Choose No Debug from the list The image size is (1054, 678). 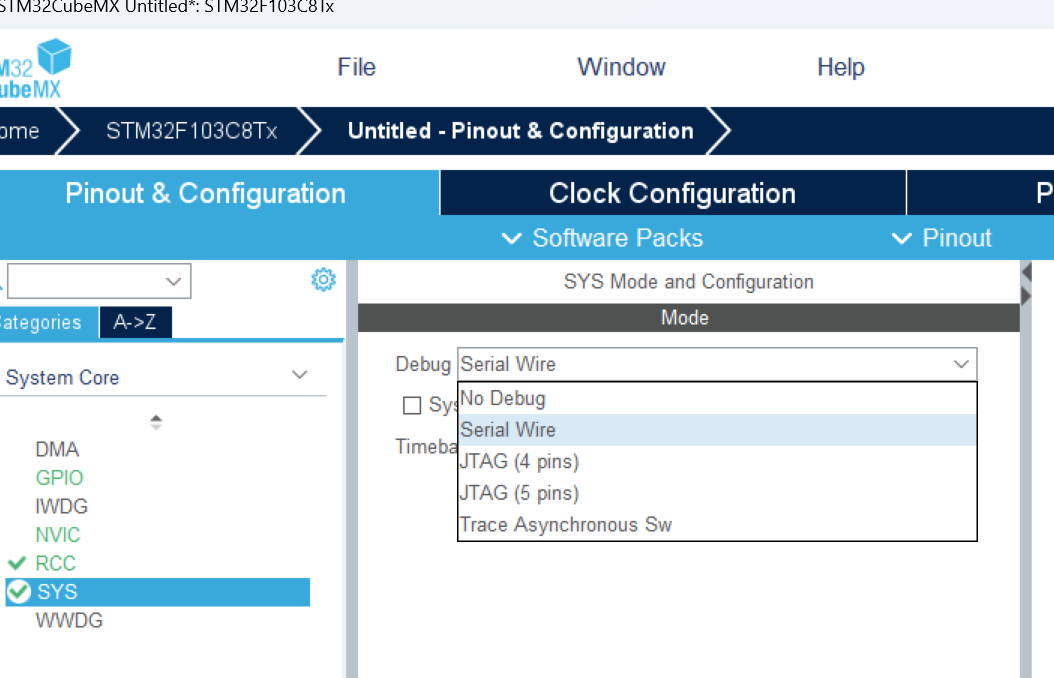click(717, 398)
